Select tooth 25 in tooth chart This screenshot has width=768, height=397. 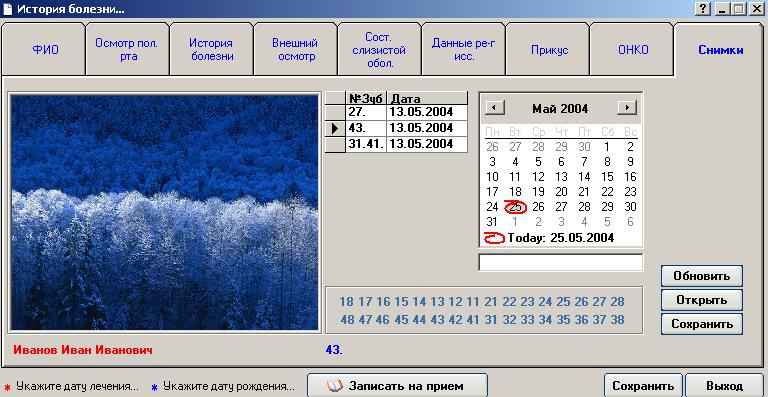[563, 302]
